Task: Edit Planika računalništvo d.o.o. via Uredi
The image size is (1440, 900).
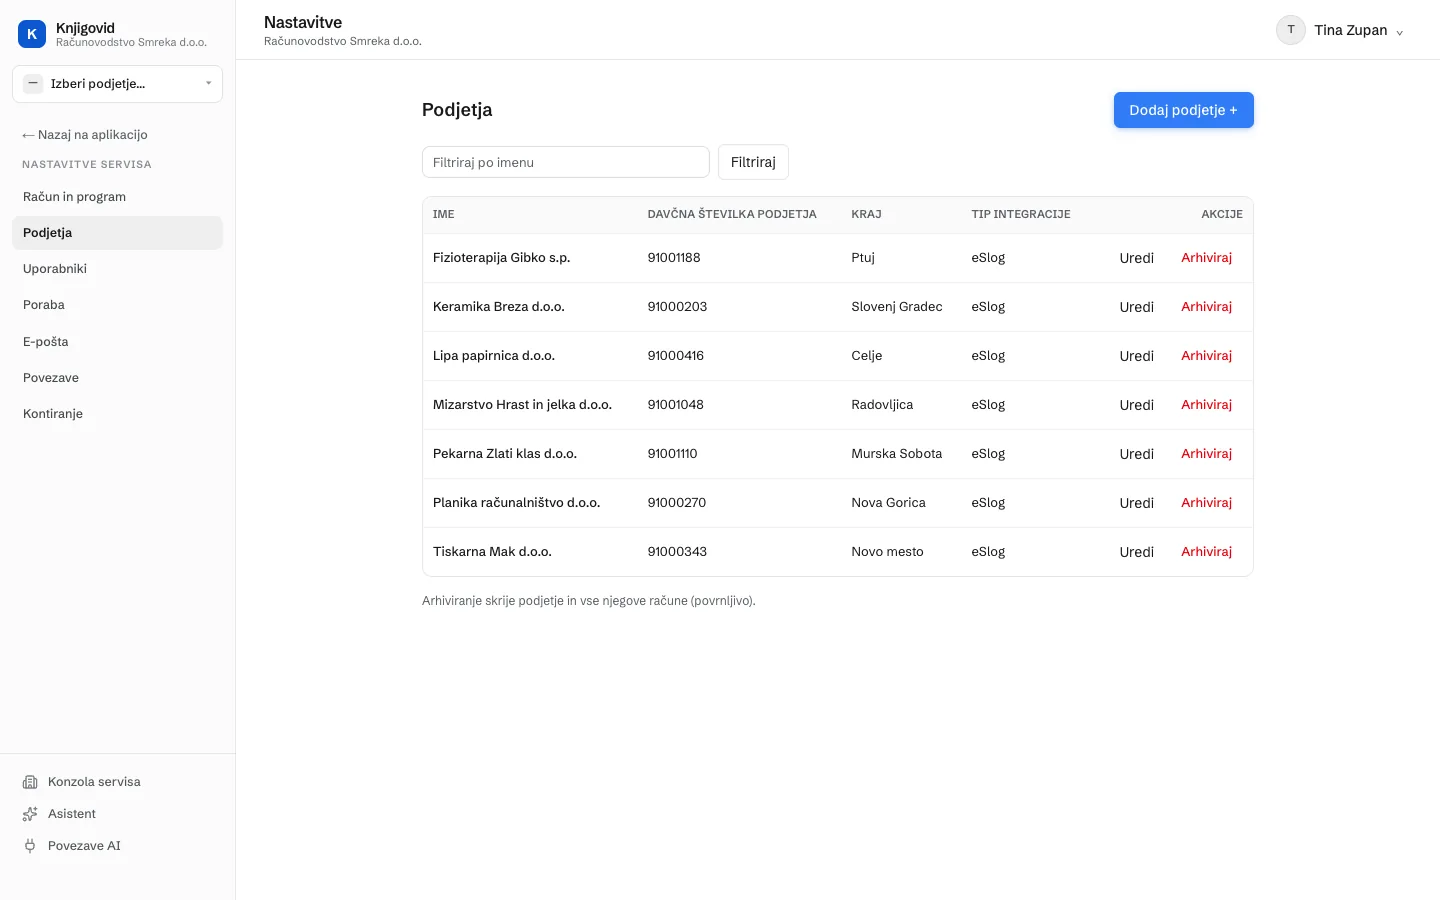Action: coord(1137,503)
